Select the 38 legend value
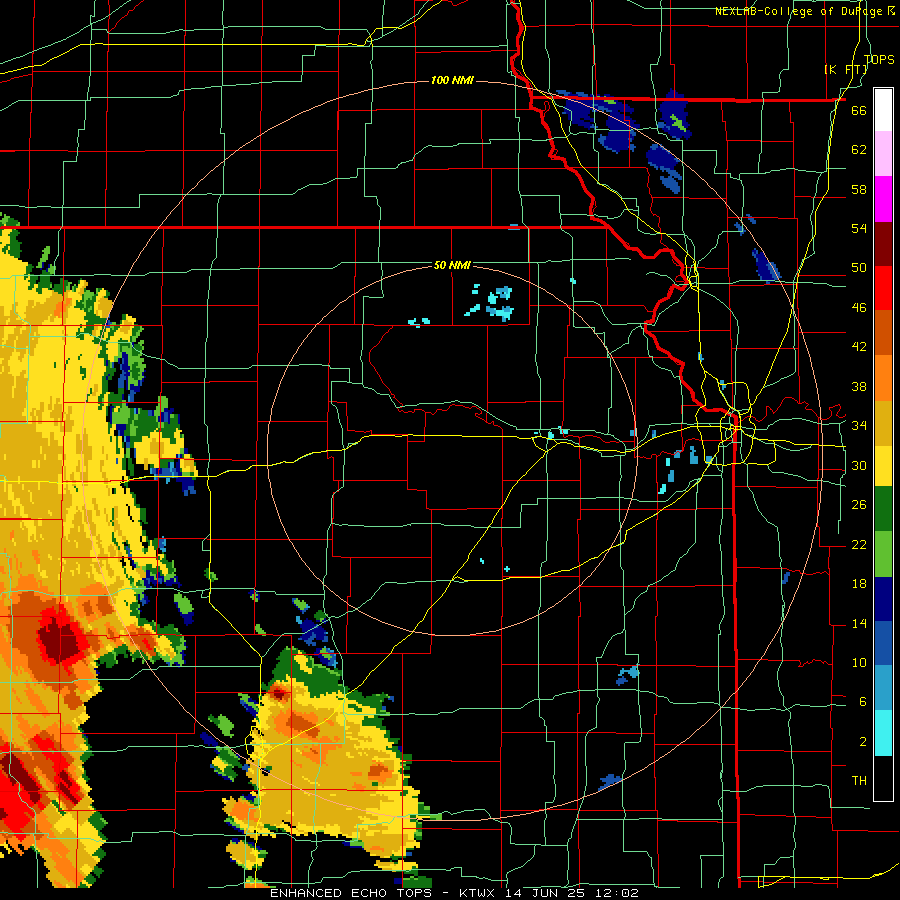Viewport: 900px width, 900px height. [x=859, y=386]
